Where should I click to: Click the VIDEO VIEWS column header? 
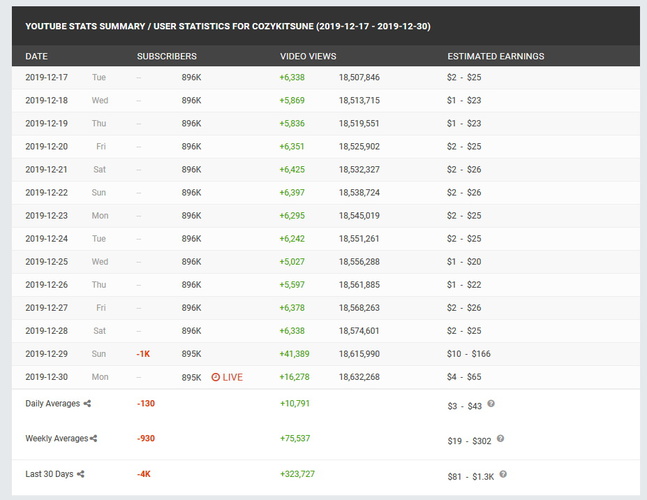coord(309,56)
